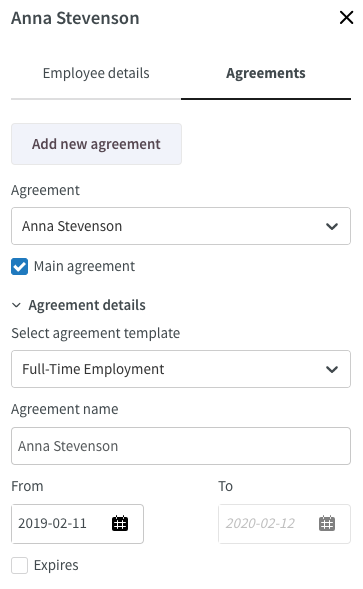
Task: Focus the Agreement name text field
Action: [181, 446]
